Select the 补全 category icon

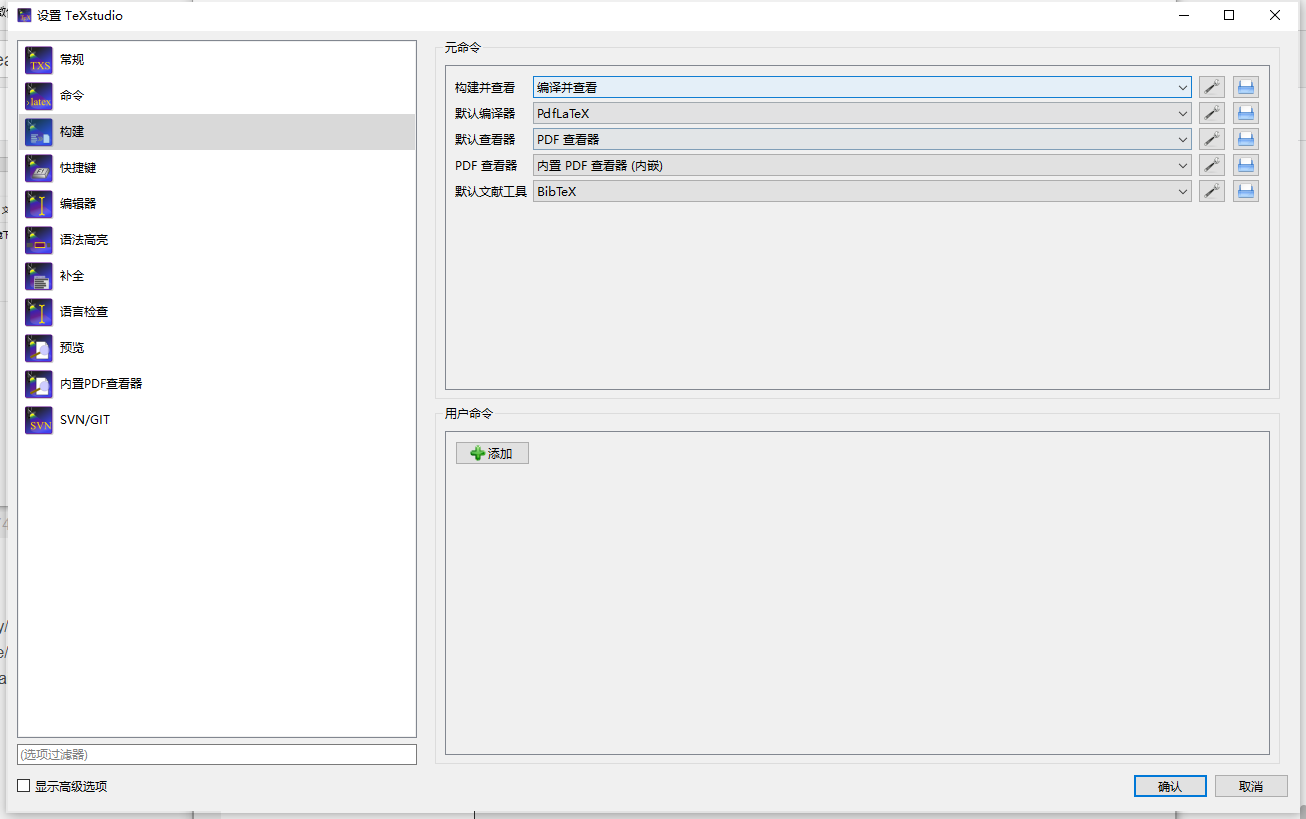point(39,276)
